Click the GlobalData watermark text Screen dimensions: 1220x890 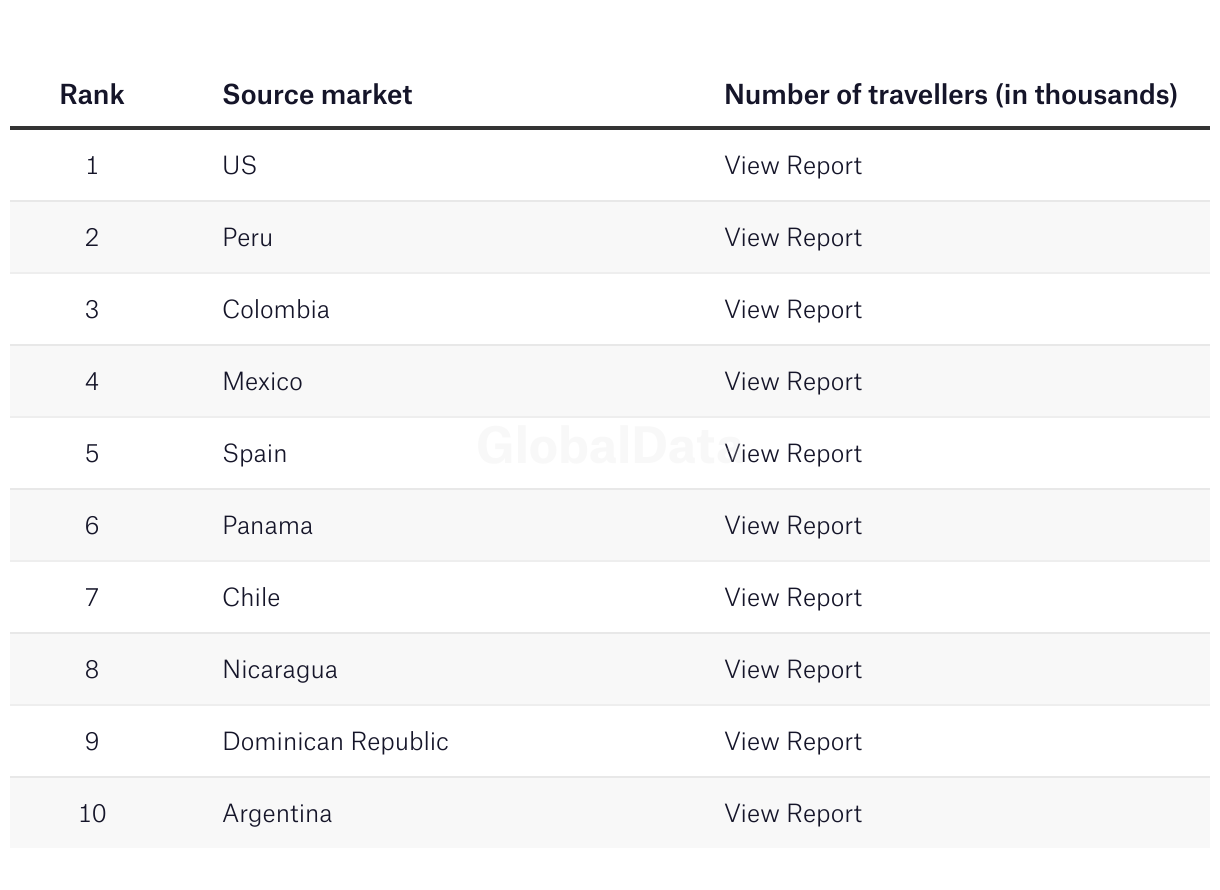[606, 445]
